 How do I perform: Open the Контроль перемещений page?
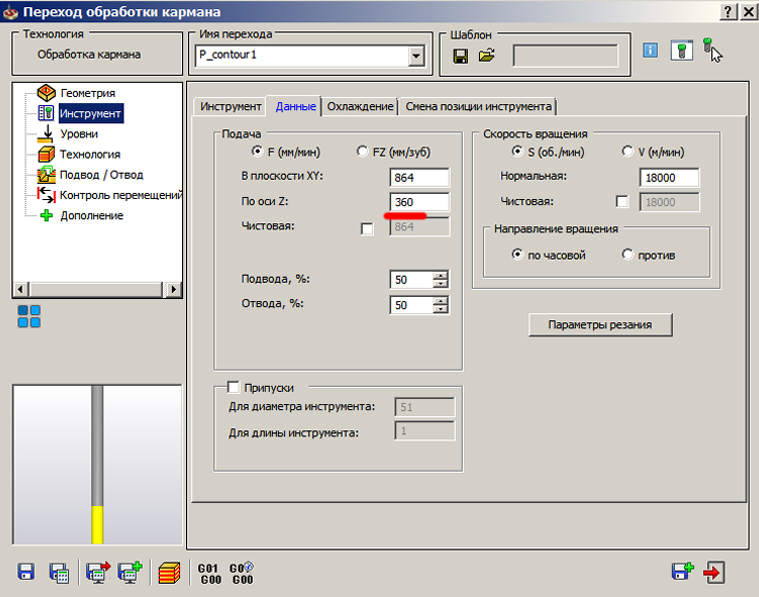point(121,195)
